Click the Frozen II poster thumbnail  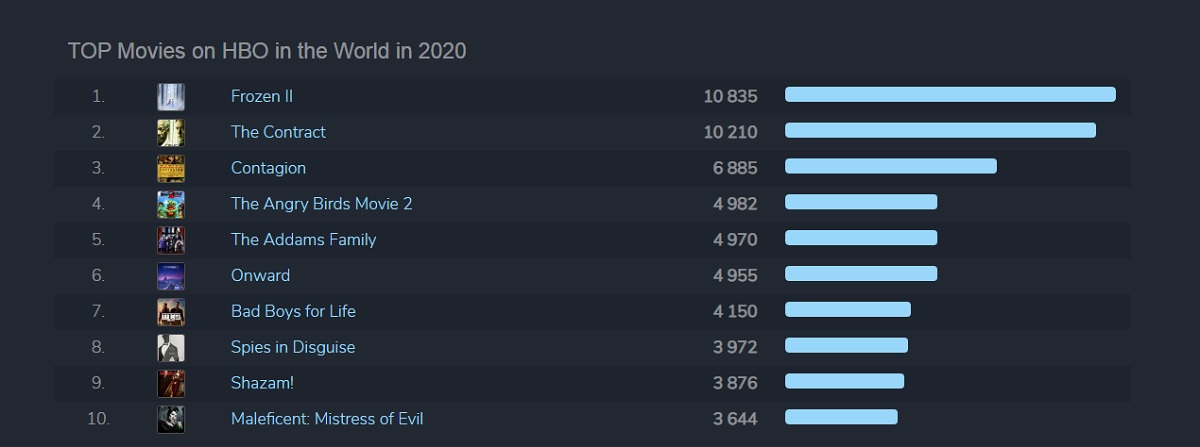[x=170, y=97]
